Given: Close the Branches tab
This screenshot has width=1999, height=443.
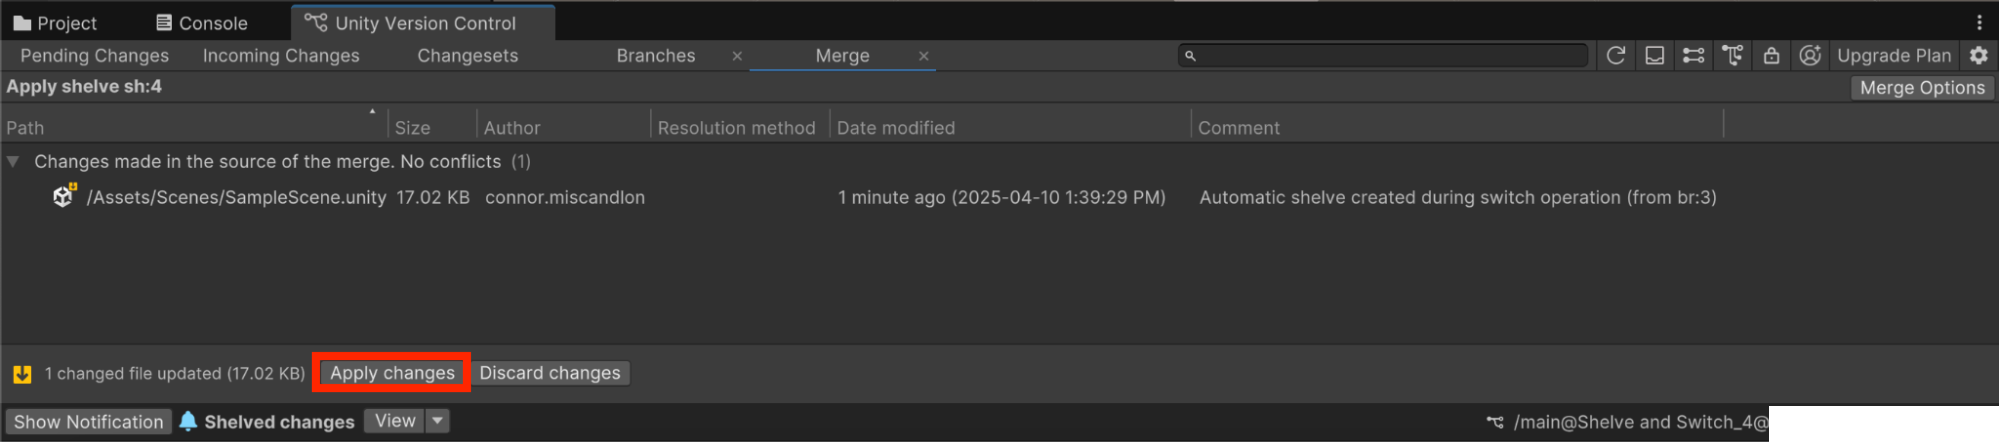Looking at the screenshot, I should coord(737,56).
